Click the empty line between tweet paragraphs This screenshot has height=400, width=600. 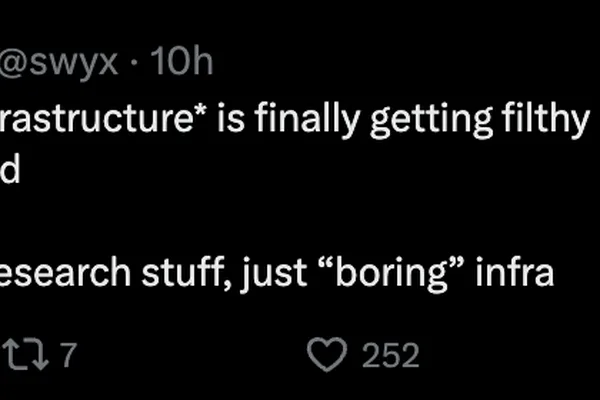coord(300,220)
